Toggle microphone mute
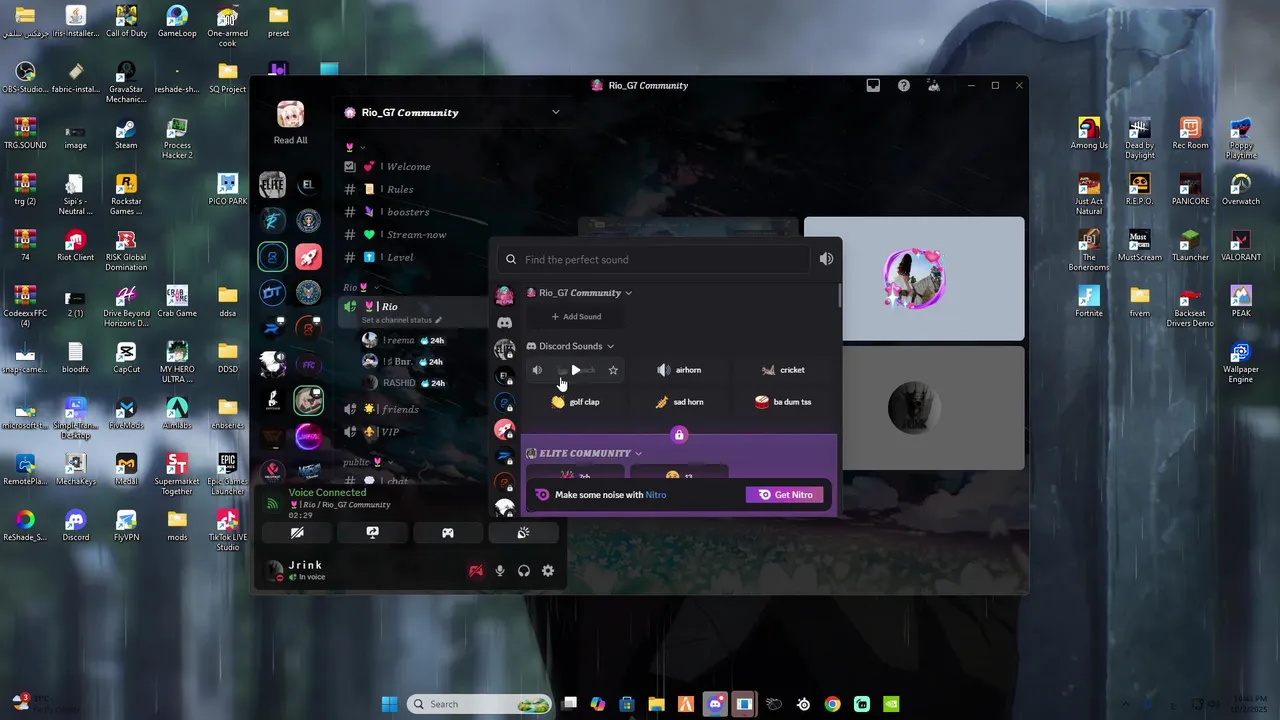Viewport: 1280px width, 720px height. click(x=500, y=571)
